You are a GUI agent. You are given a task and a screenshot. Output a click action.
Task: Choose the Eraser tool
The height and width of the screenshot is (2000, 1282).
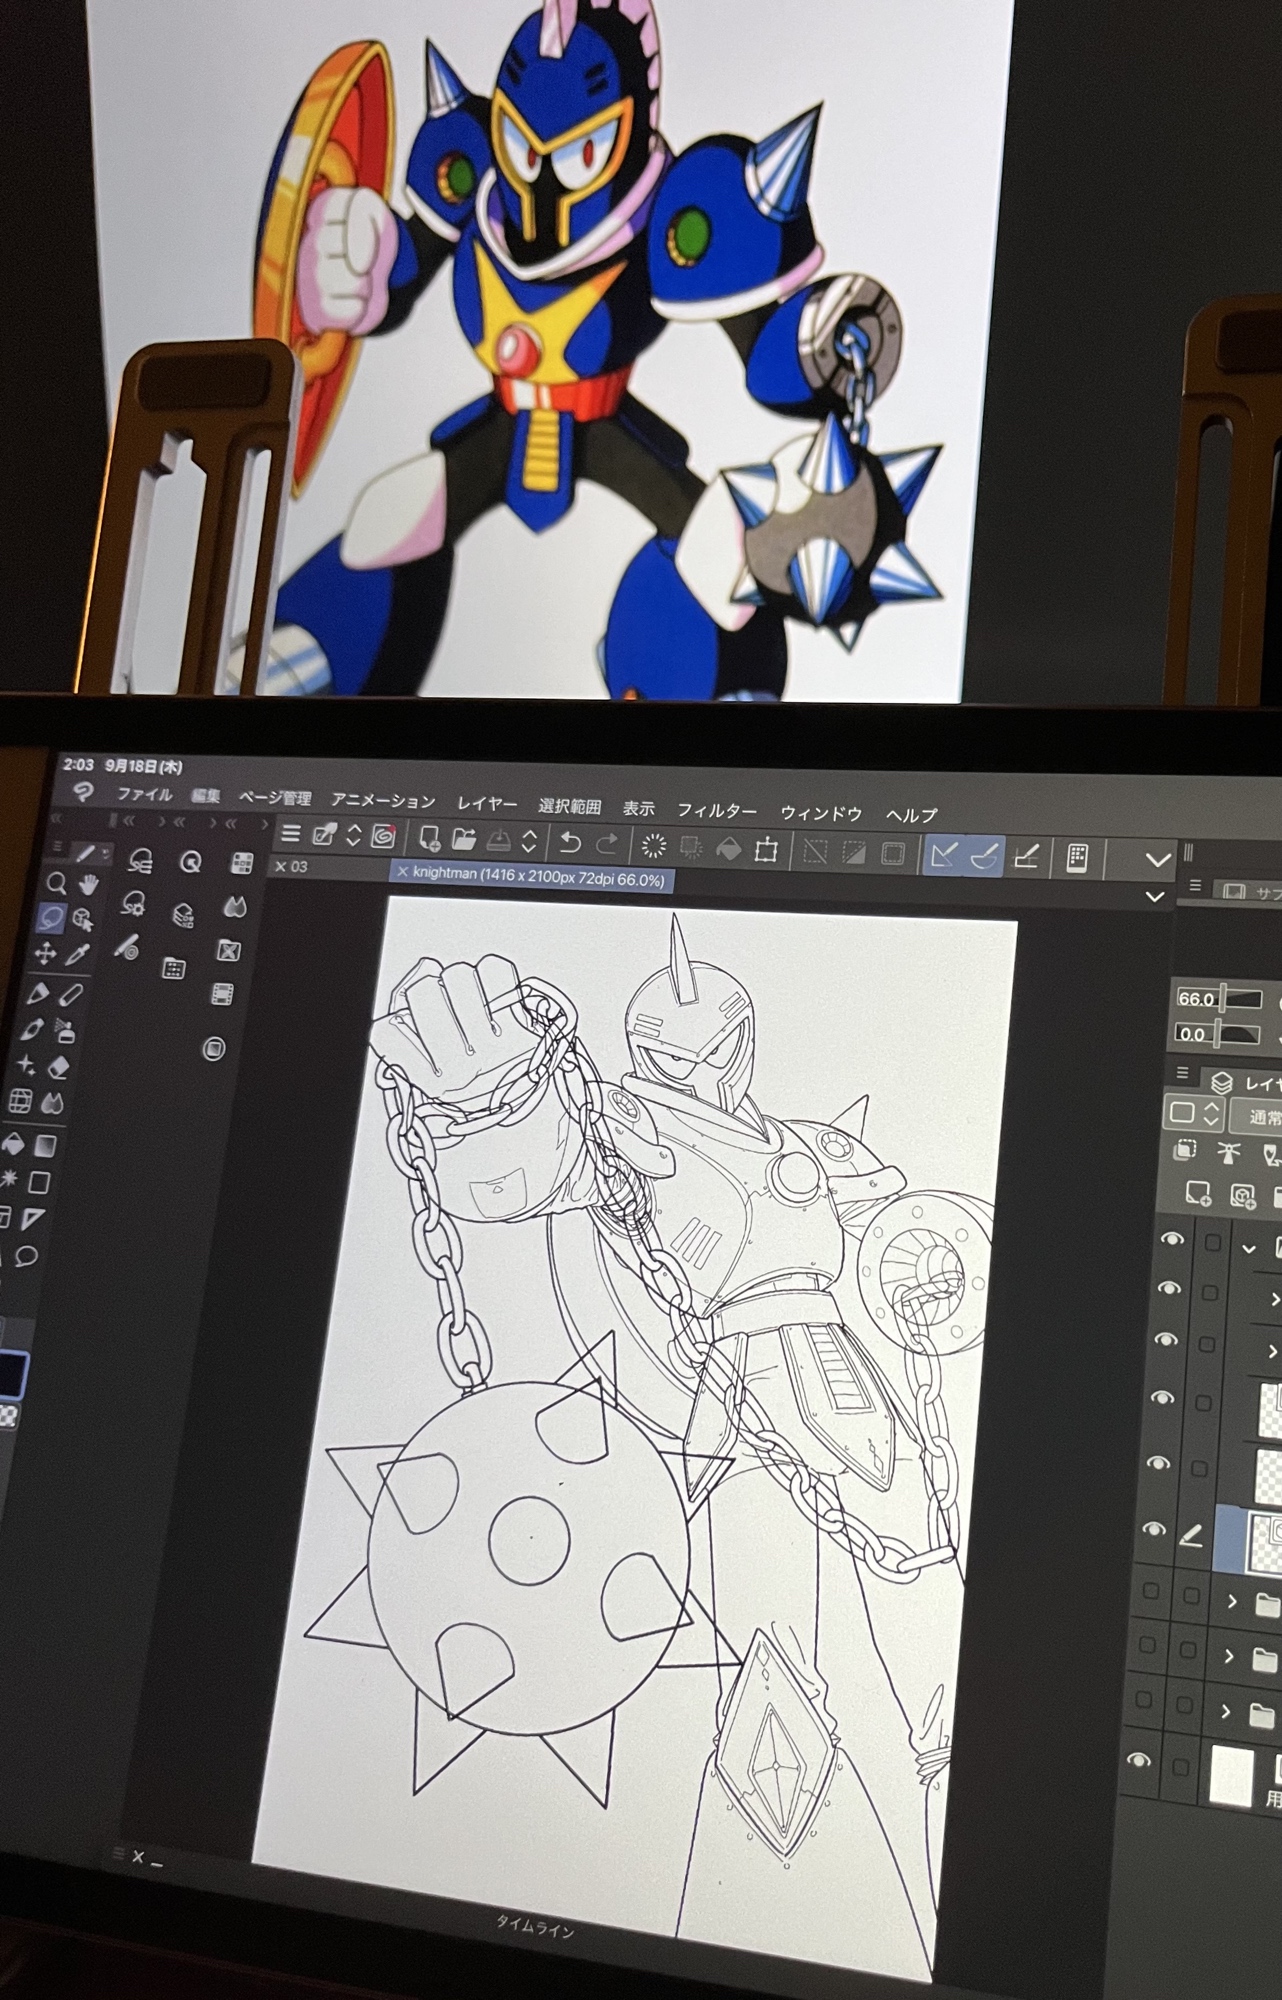(58, 1067)
